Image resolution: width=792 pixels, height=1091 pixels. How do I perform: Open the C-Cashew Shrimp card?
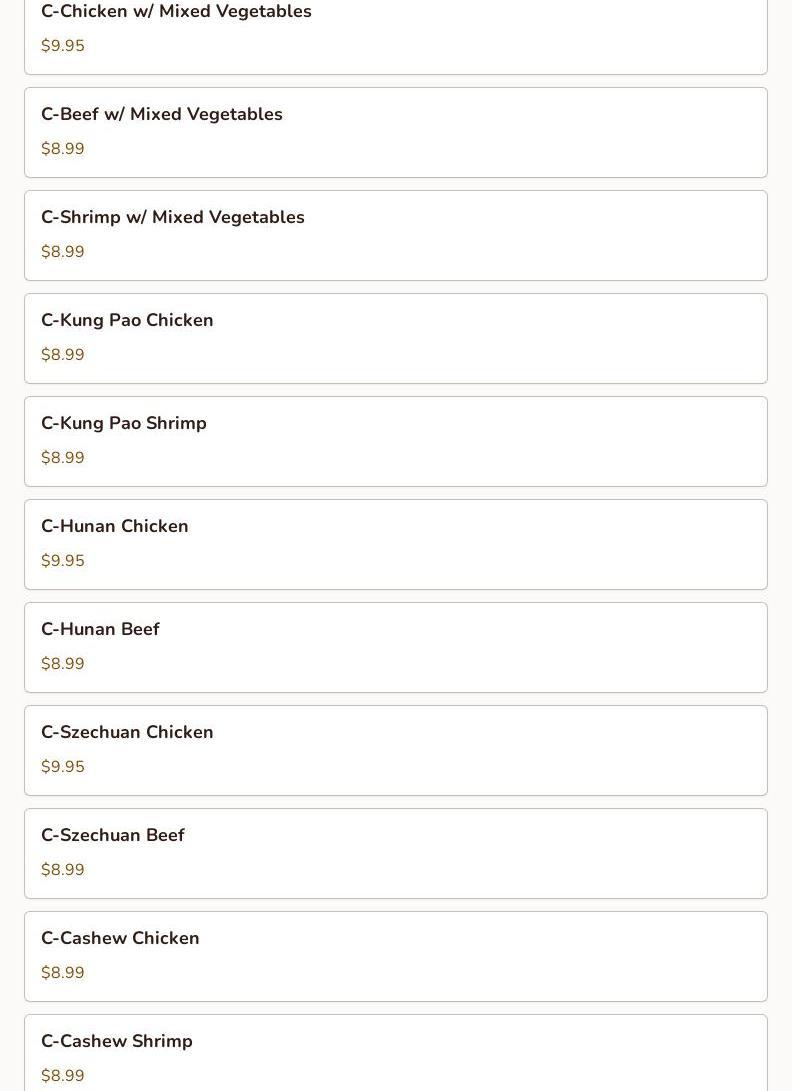point(395,1053)
